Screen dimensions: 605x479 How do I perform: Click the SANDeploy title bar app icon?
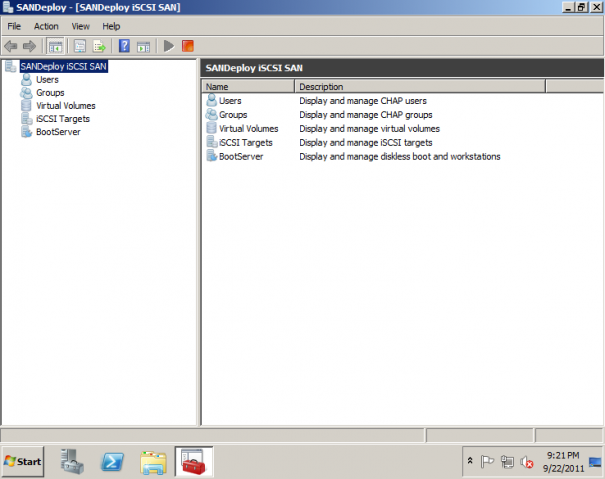[8, 7]
